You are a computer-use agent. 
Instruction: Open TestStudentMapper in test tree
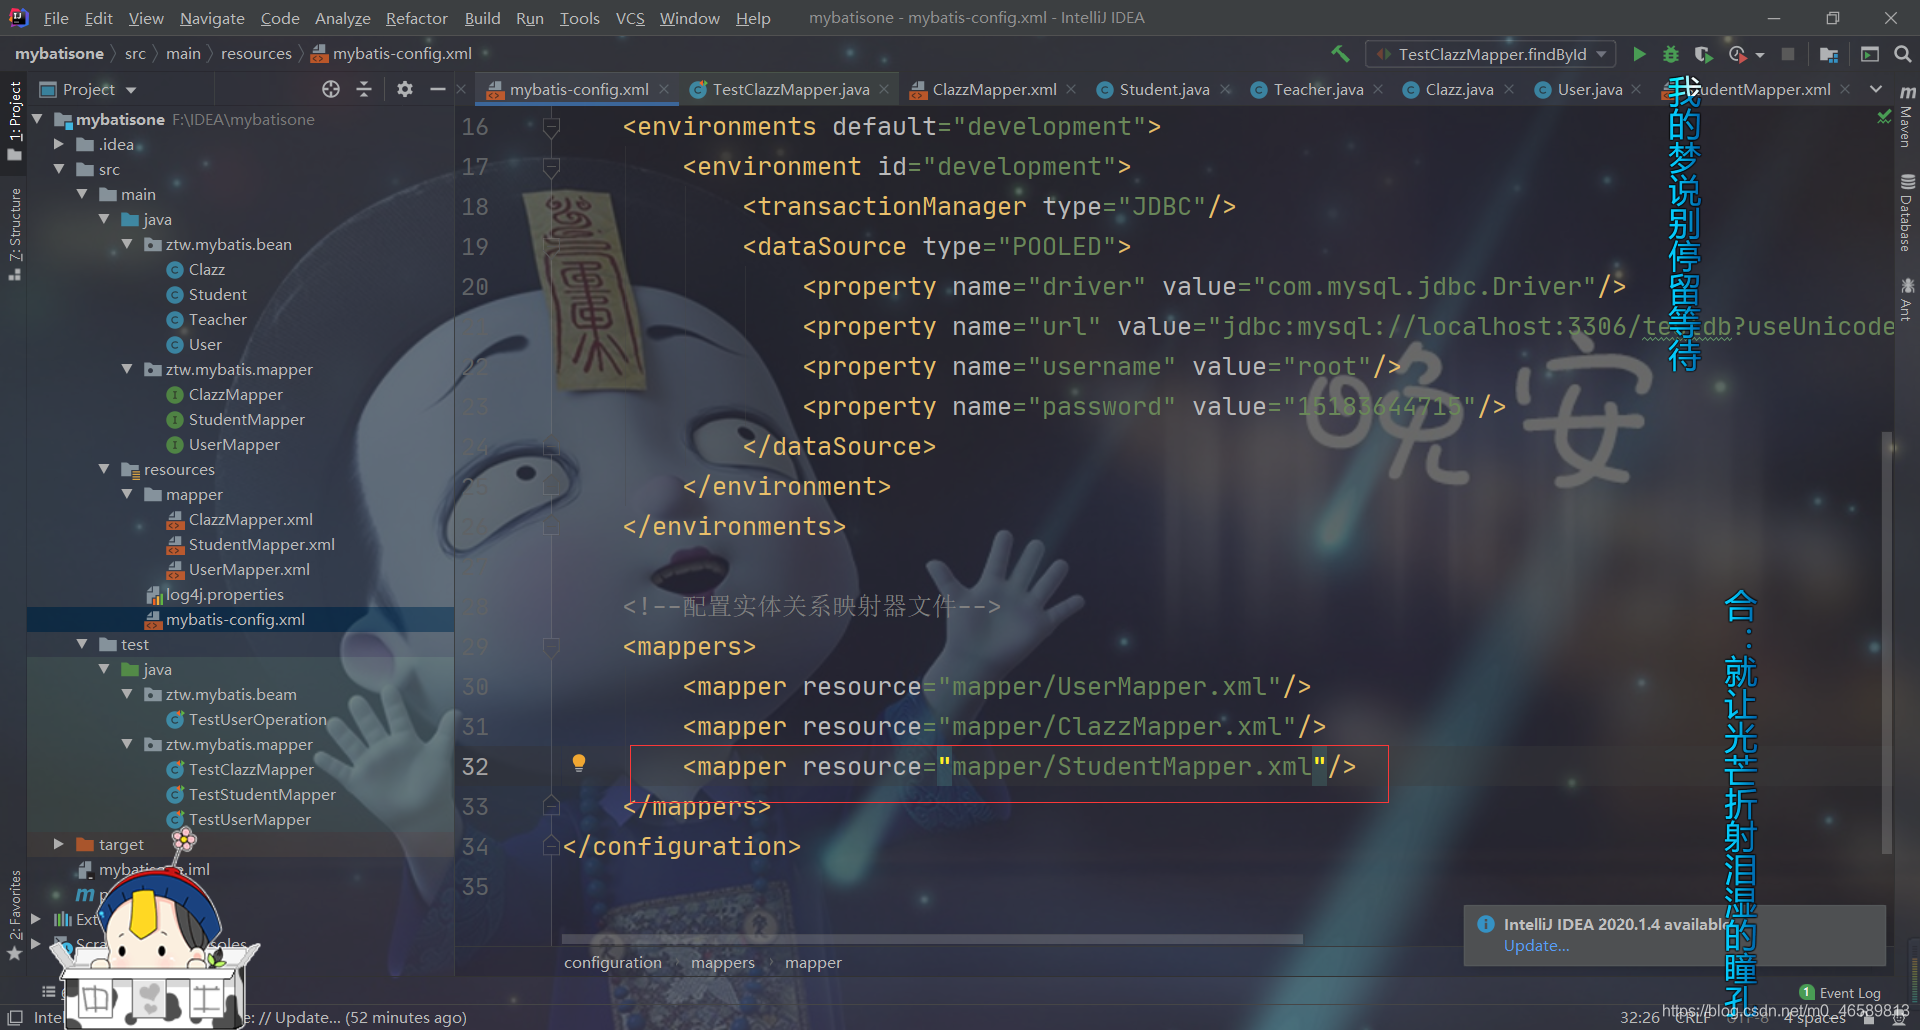coord(262,794)
